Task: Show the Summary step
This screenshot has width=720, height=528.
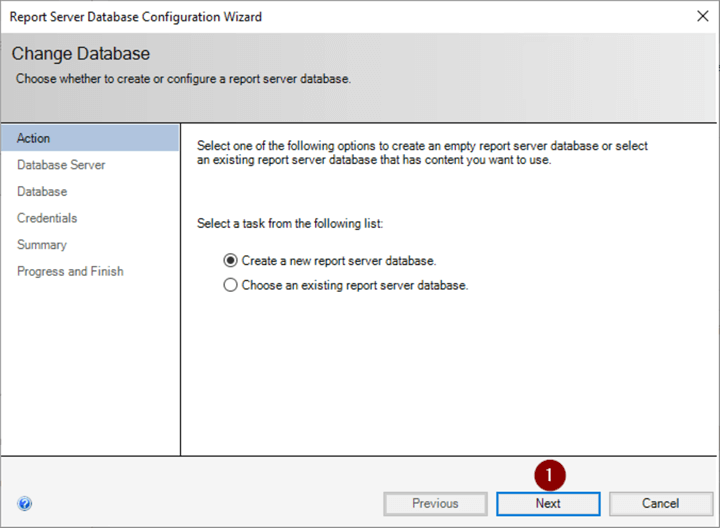Action: [x=42, y=245]
